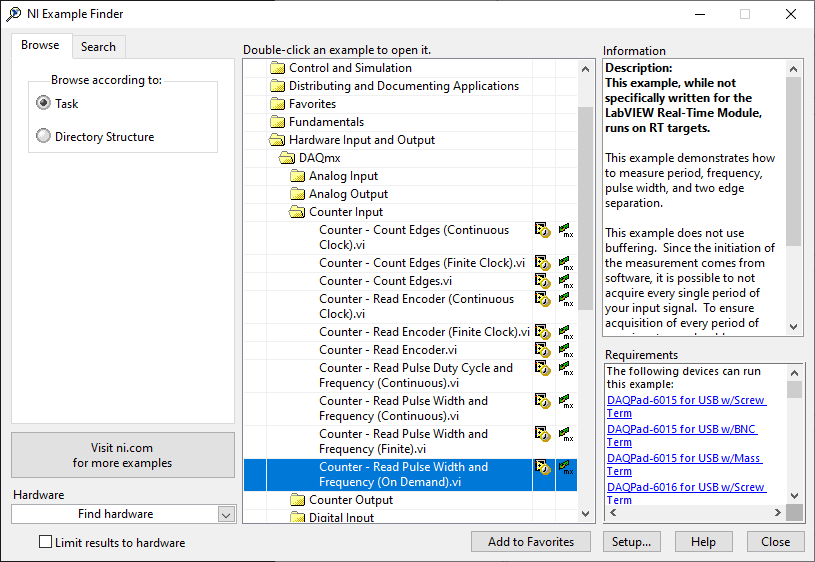Enable Limit results to hardware checkbox
Viewport: 815px width, 562px height.
click(x=46, y=542)
